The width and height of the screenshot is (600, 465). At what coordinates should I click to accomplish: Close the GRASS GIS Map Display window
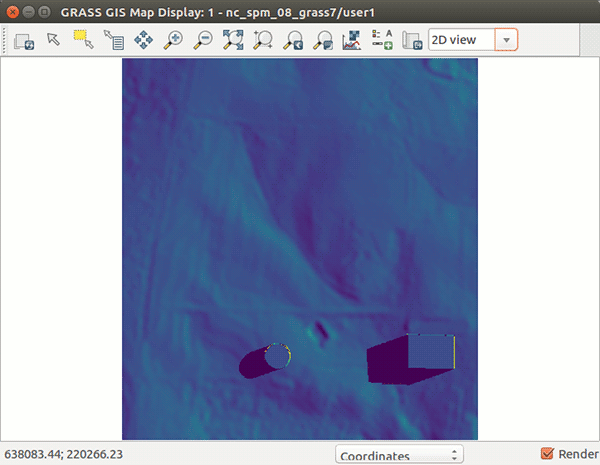coord(13,10)
